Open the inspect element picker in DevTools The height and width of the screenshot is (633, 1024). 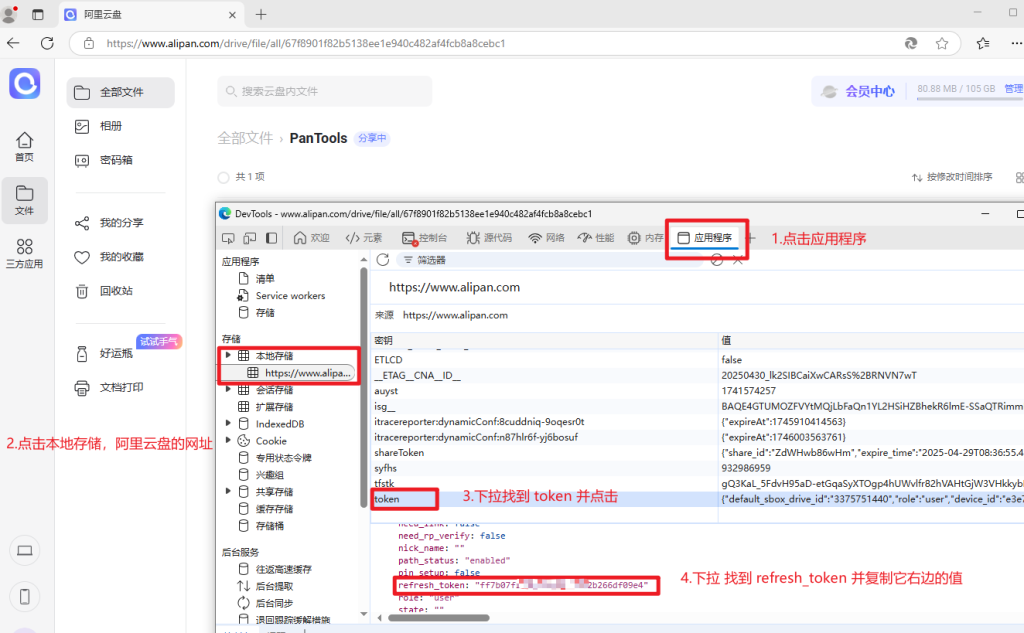[228, 238]
